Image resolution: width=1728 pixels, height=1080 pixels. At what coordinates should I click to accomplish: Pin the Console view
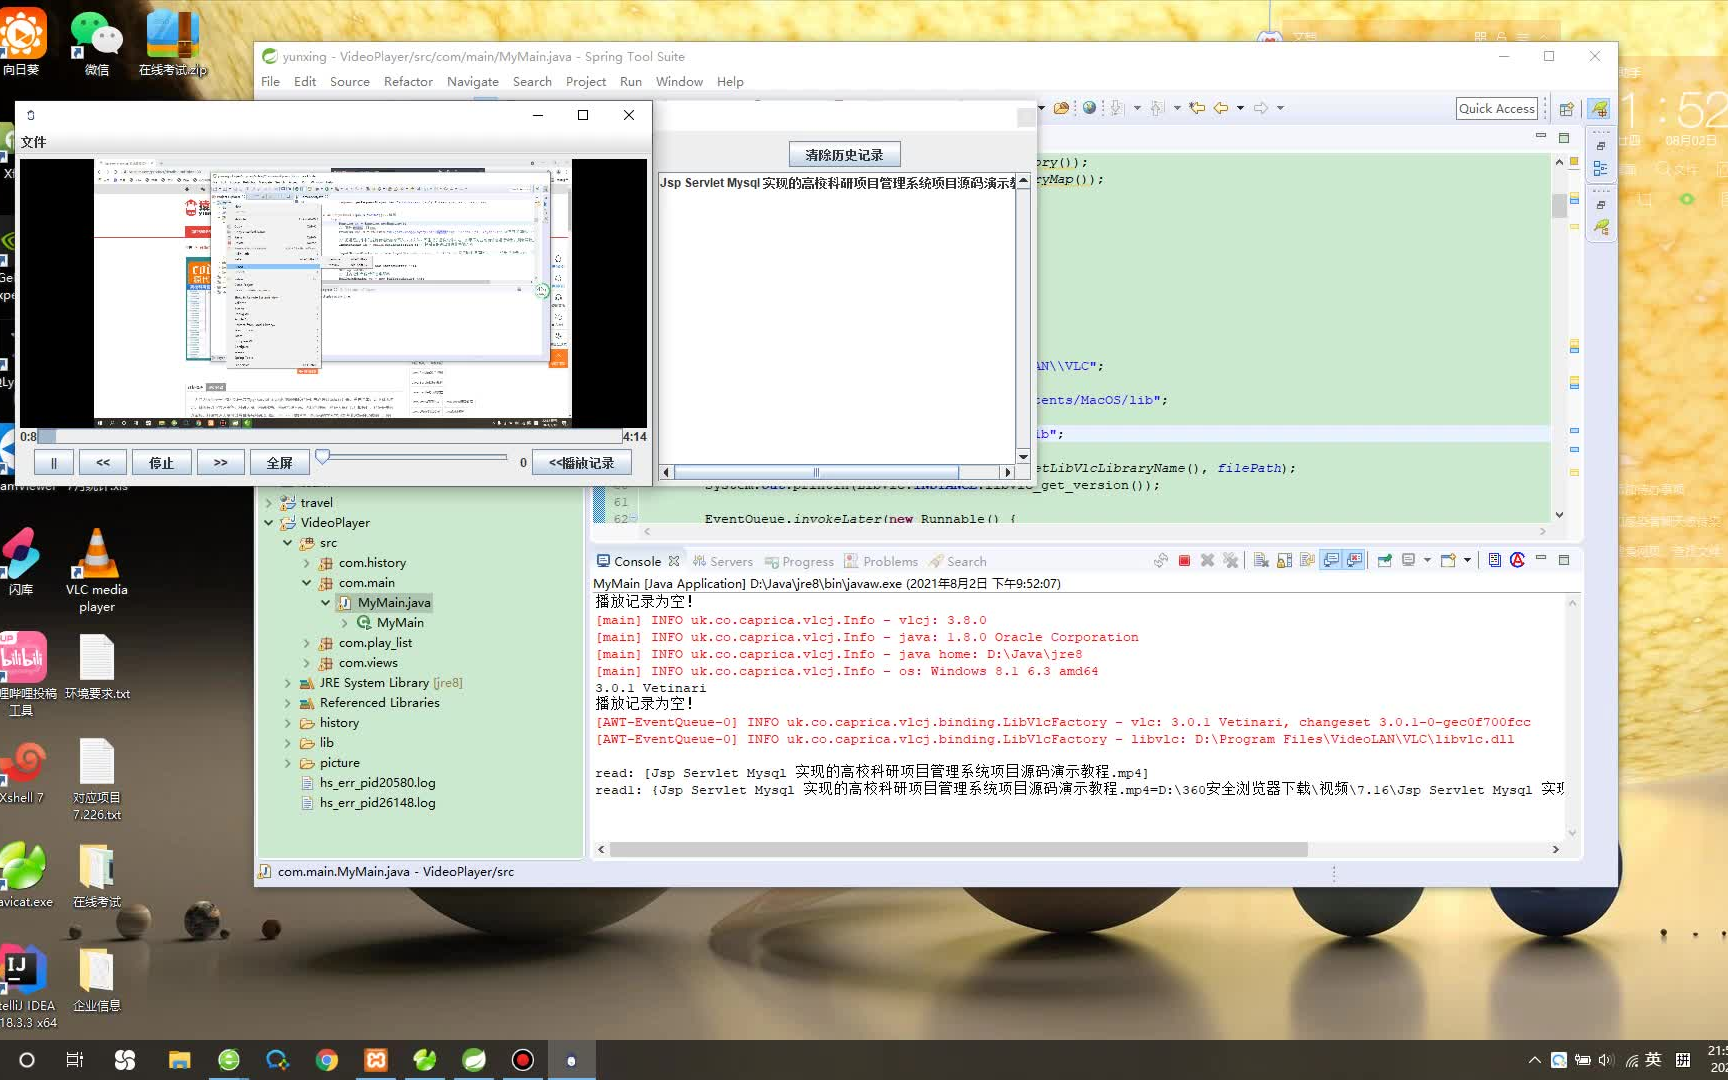point(1385,561)
